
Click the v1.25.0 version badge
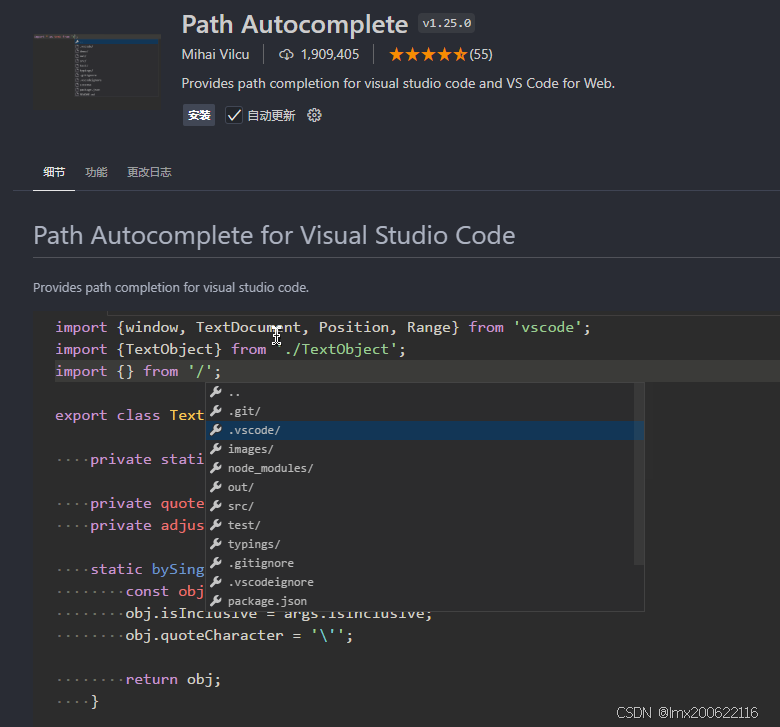(x=447, y=23)
